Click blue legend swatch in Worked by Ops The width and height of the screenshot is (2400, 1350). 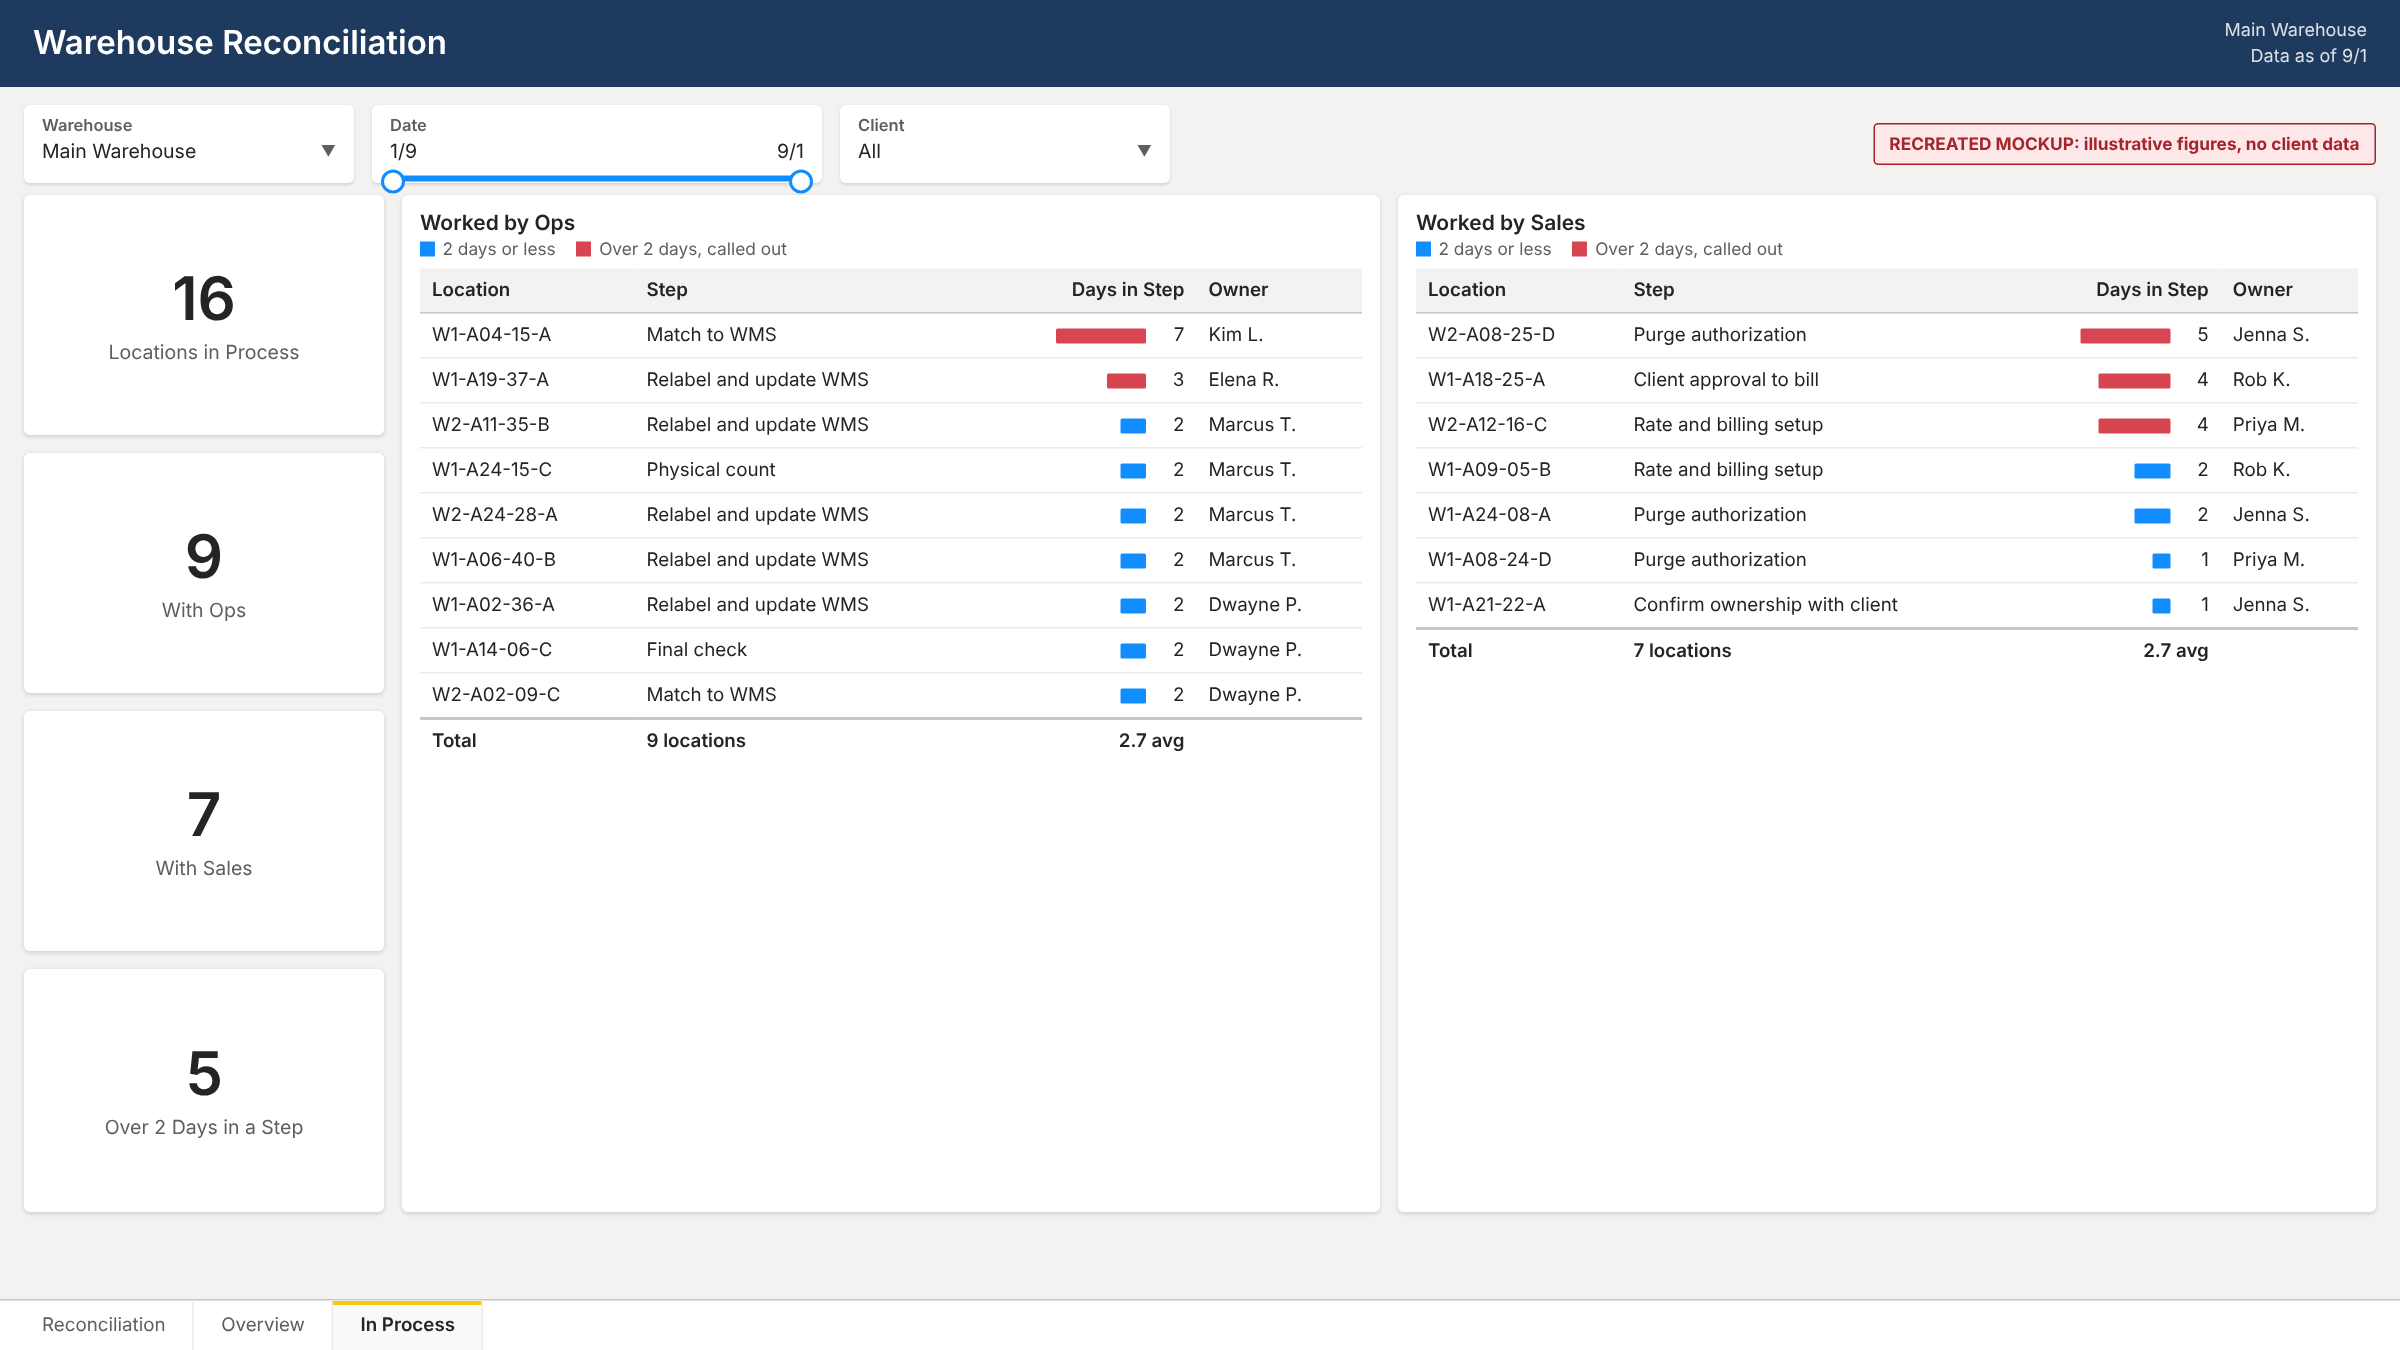[427, 249]
